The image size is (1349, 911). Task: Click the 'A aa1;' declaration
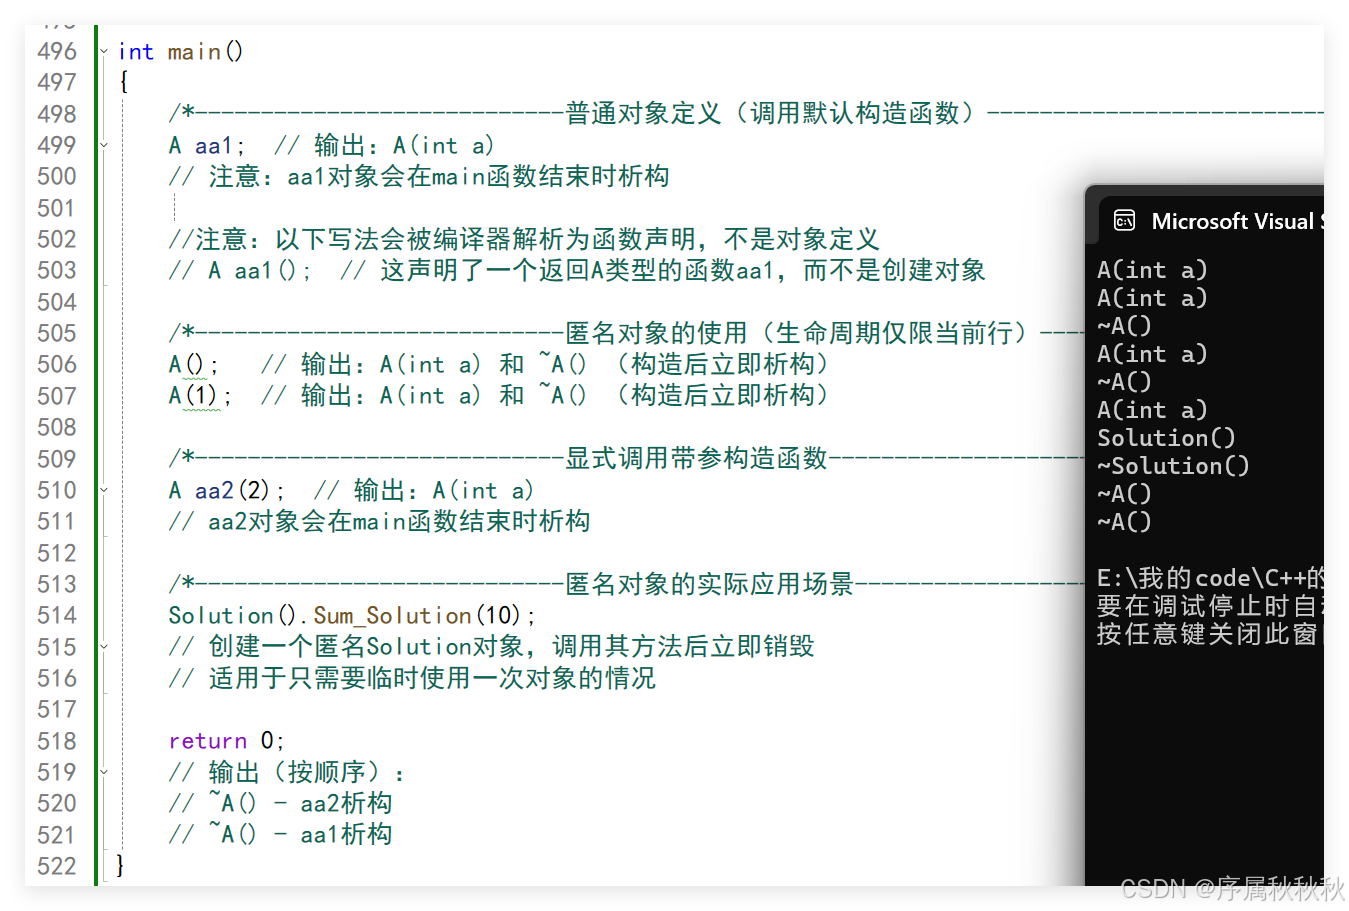pos(207,146)
